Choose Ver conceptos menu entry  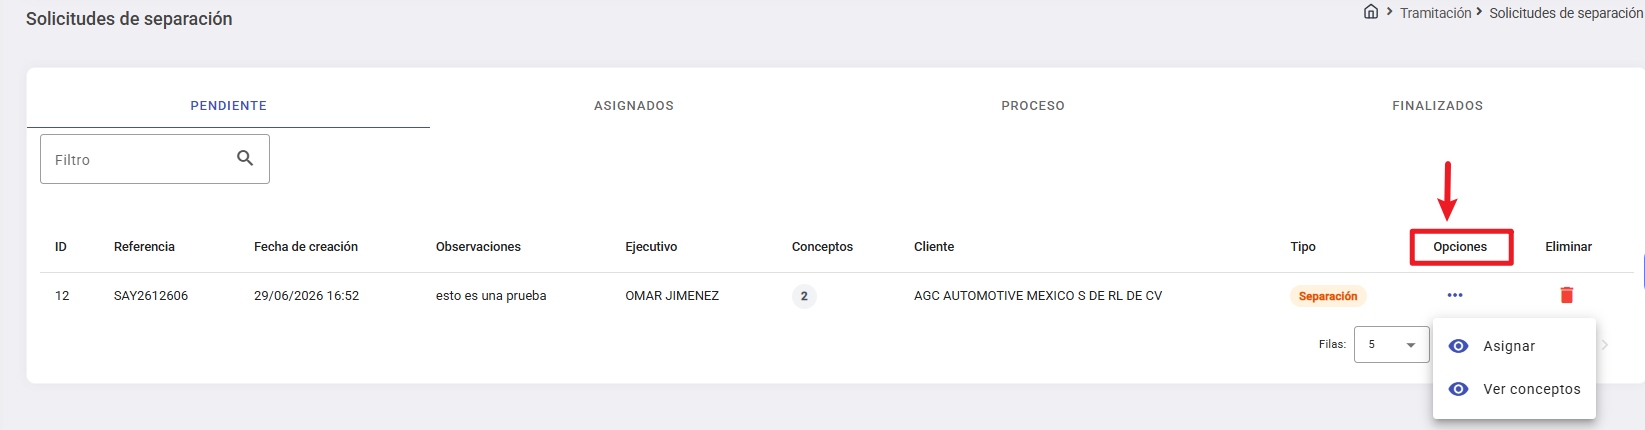(x=1514, y=389)
